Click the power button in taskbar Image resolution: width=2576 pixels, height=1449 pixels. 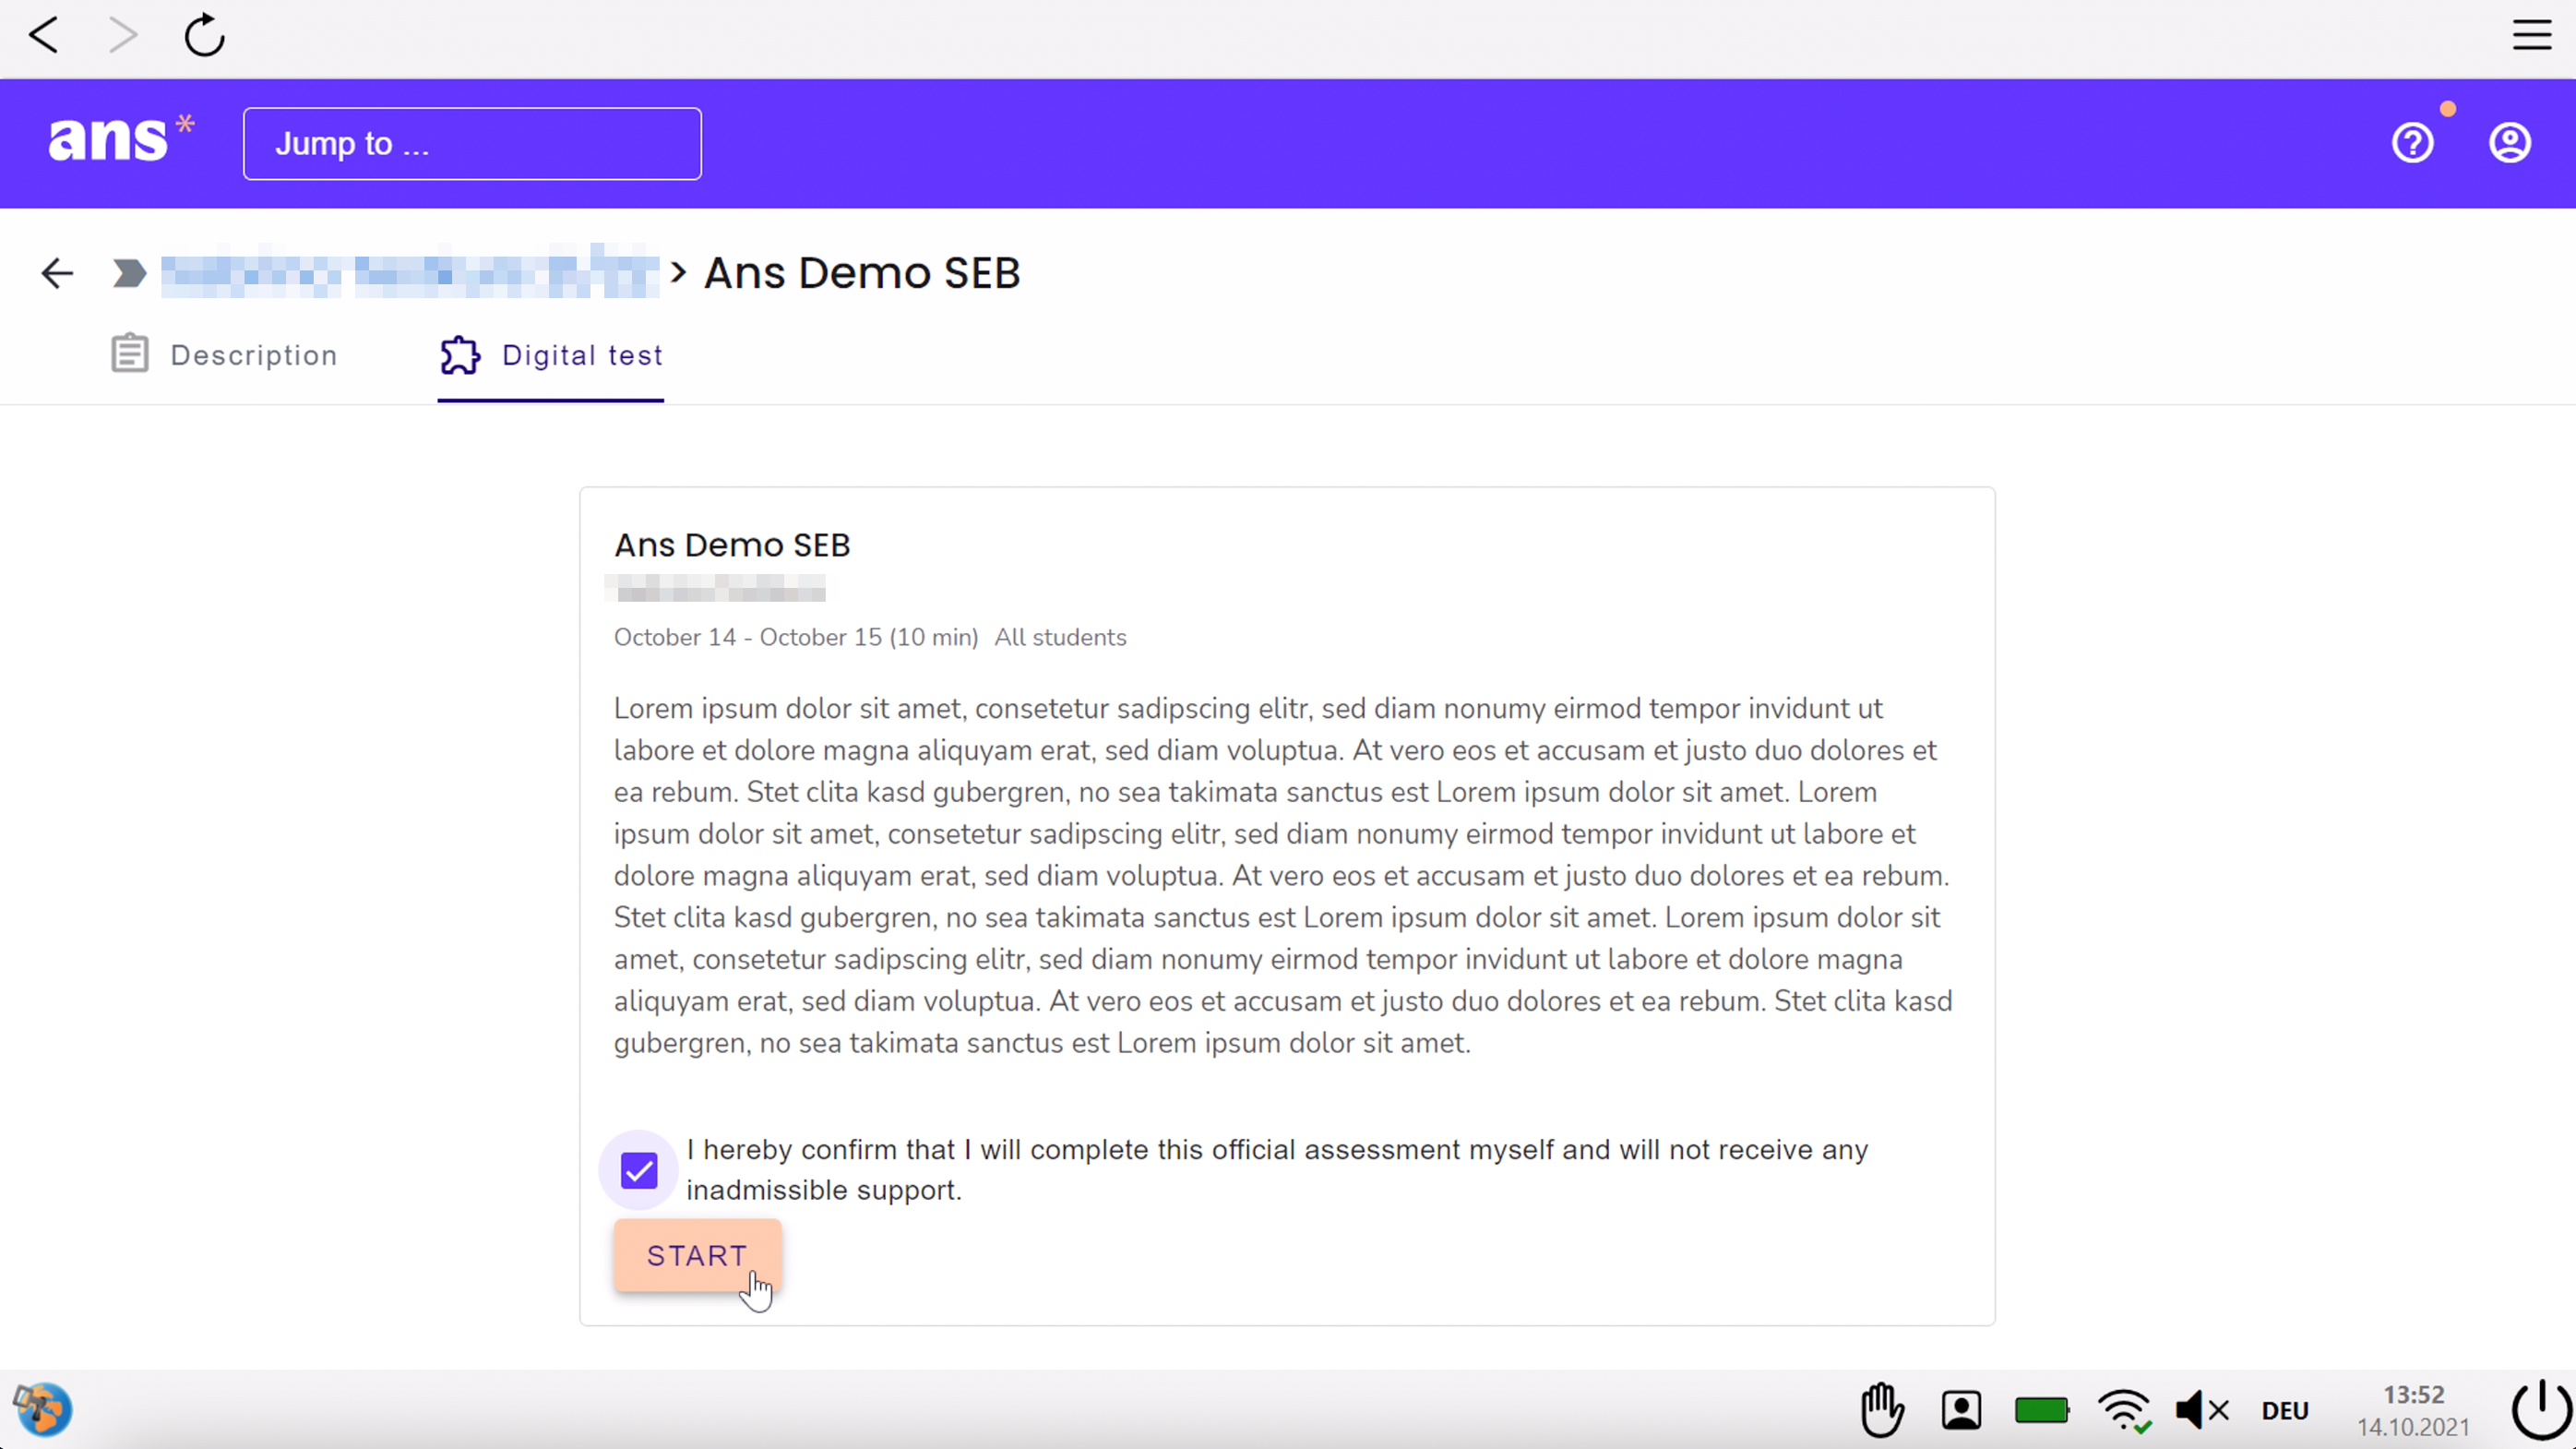(2541, 1410)
